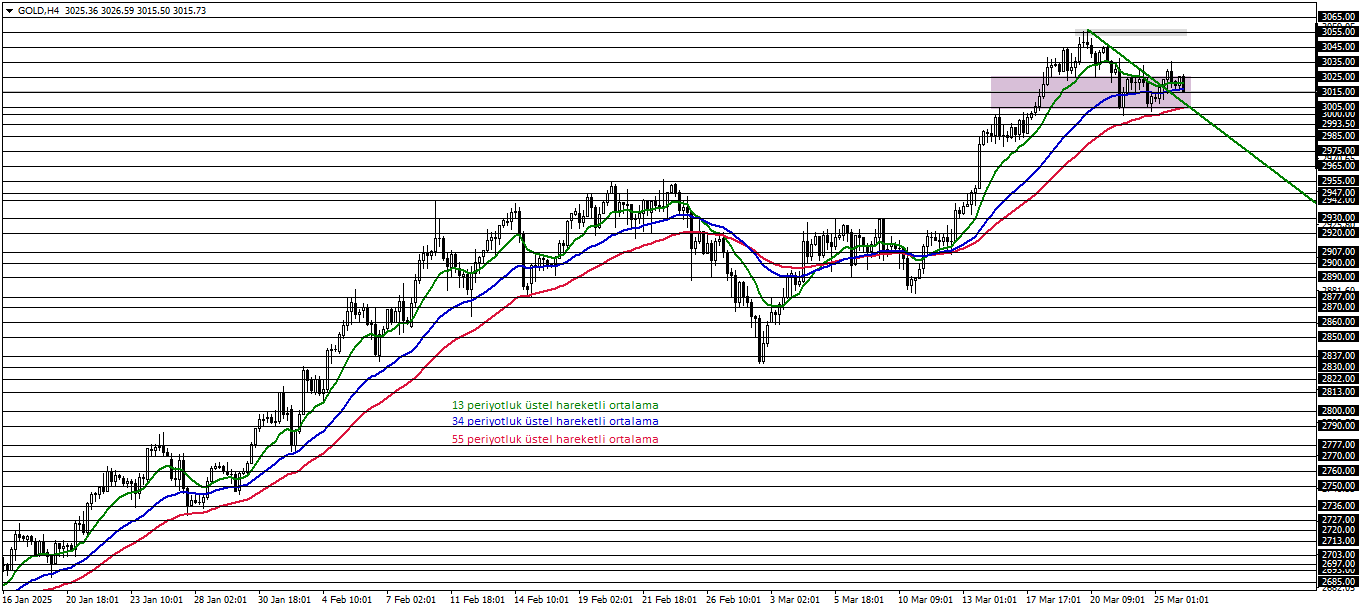
Task: Click the 3015.00 price label
Action: pos(1338,92)
